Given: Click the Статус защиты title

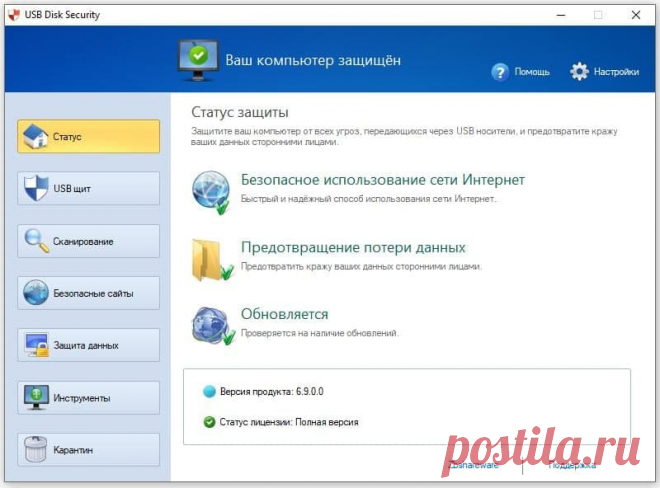Looking at the screenshot, I should pos(240,112).
